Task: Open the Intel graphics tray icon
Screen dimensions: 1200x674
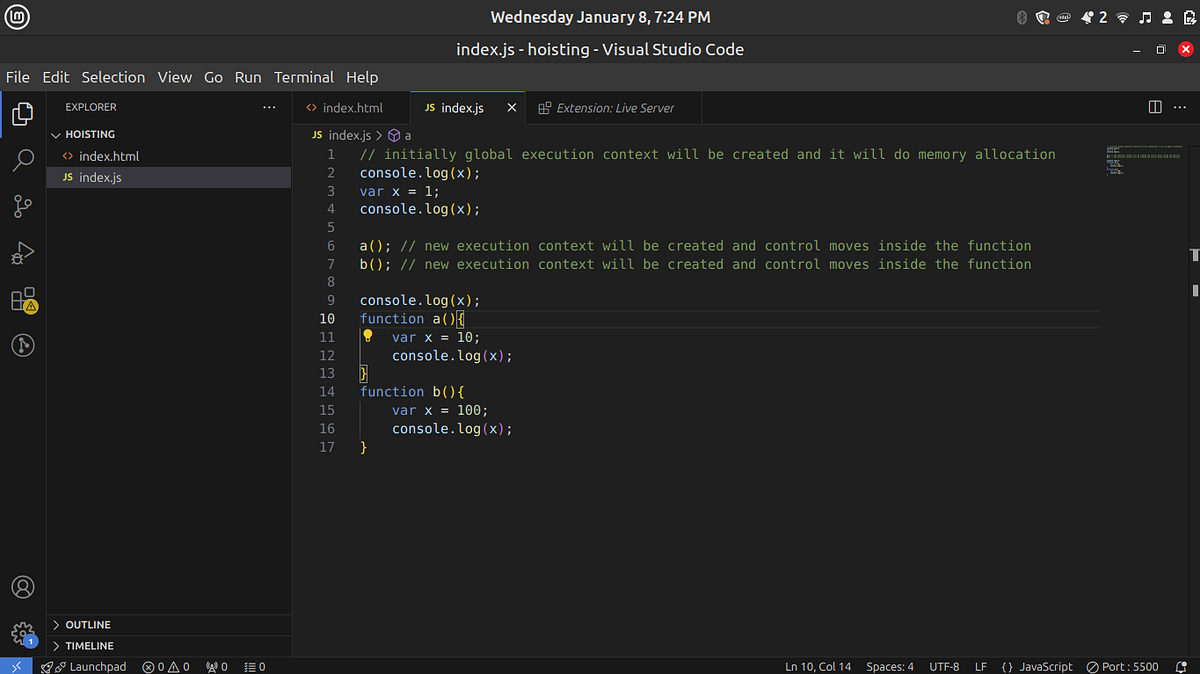Action: pos(1064,17)
